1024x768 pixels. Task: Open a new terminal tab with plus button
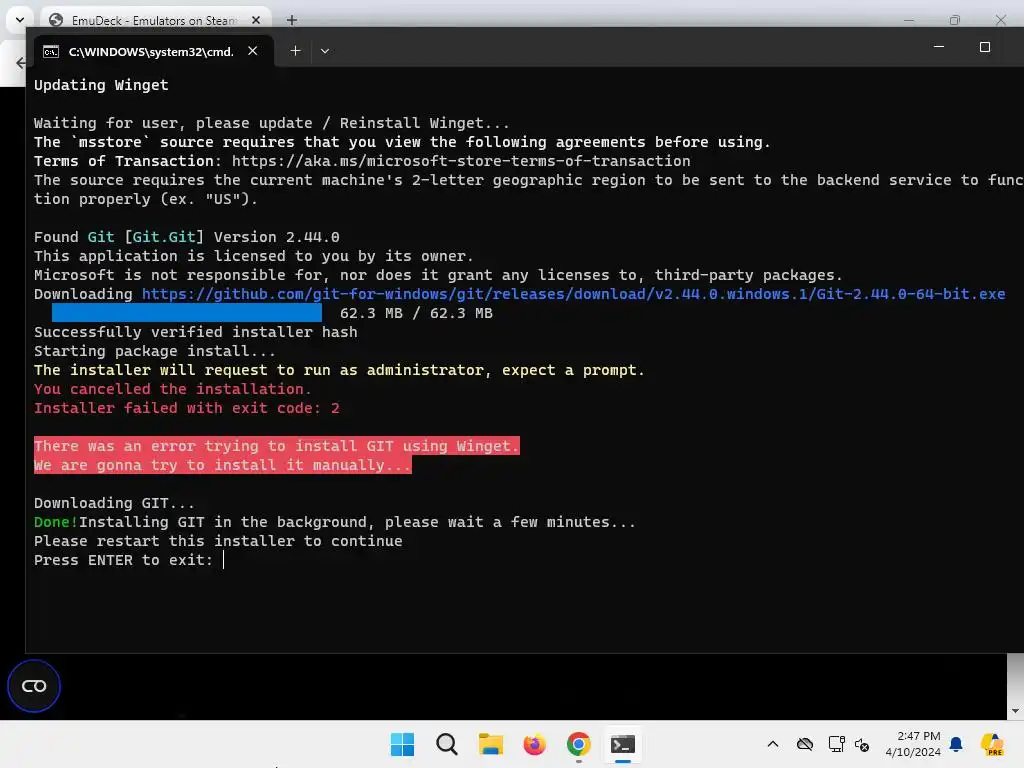(x=295, y=51)
